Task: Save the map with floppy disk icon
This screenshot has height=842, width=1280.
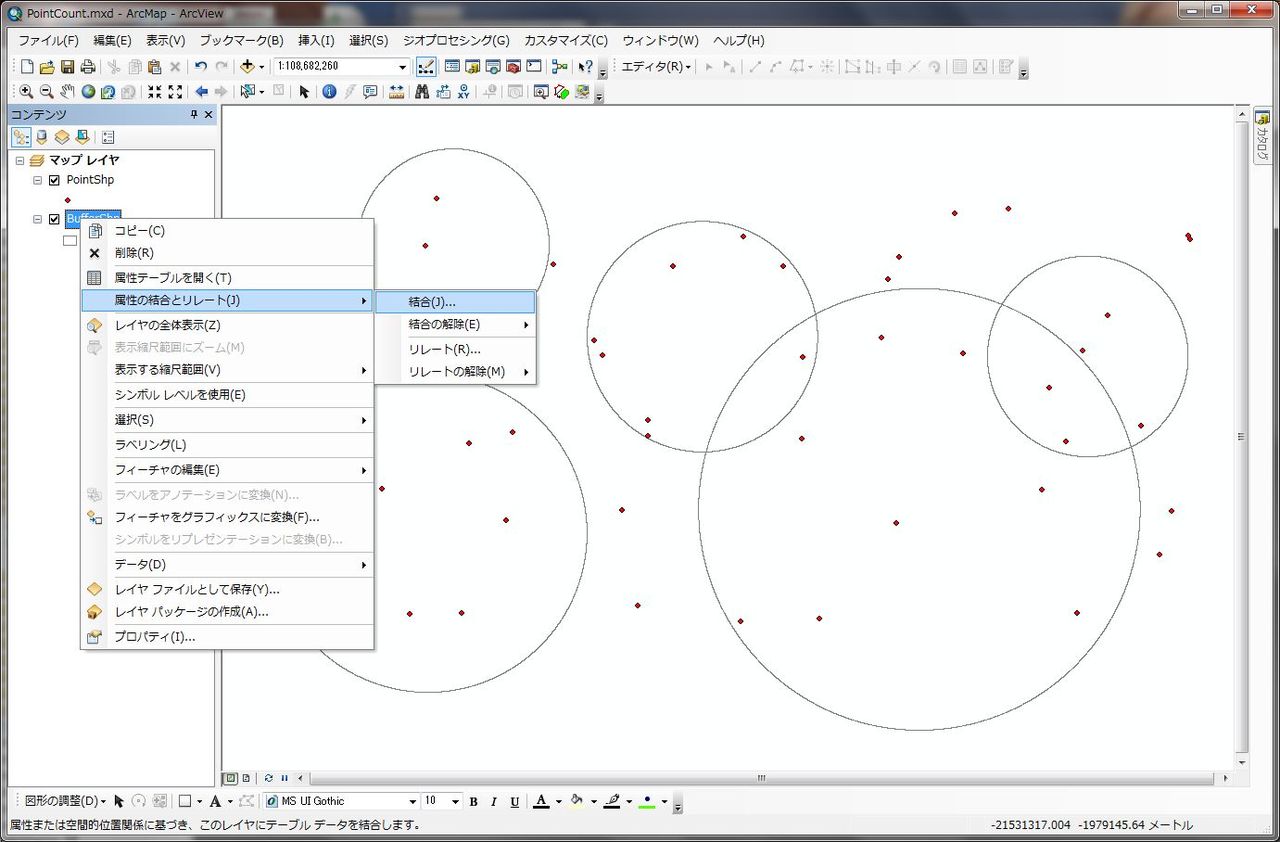Action: pyautogui.click(x=68, y=67)
